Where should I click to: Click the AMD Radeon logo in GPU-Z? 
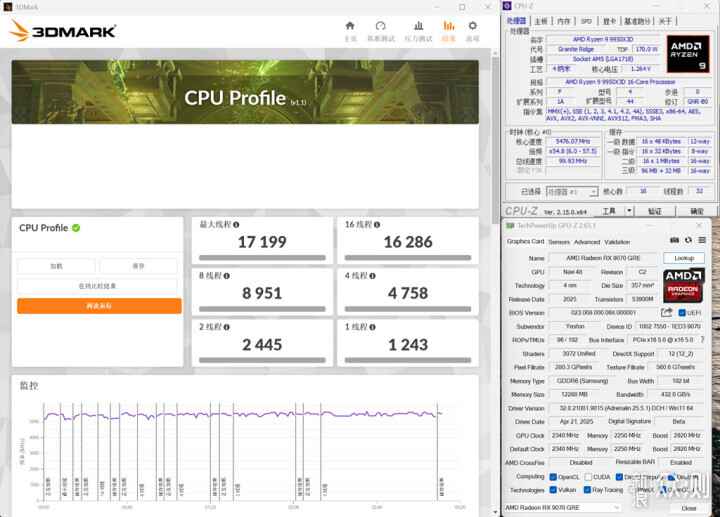point(684,286)
